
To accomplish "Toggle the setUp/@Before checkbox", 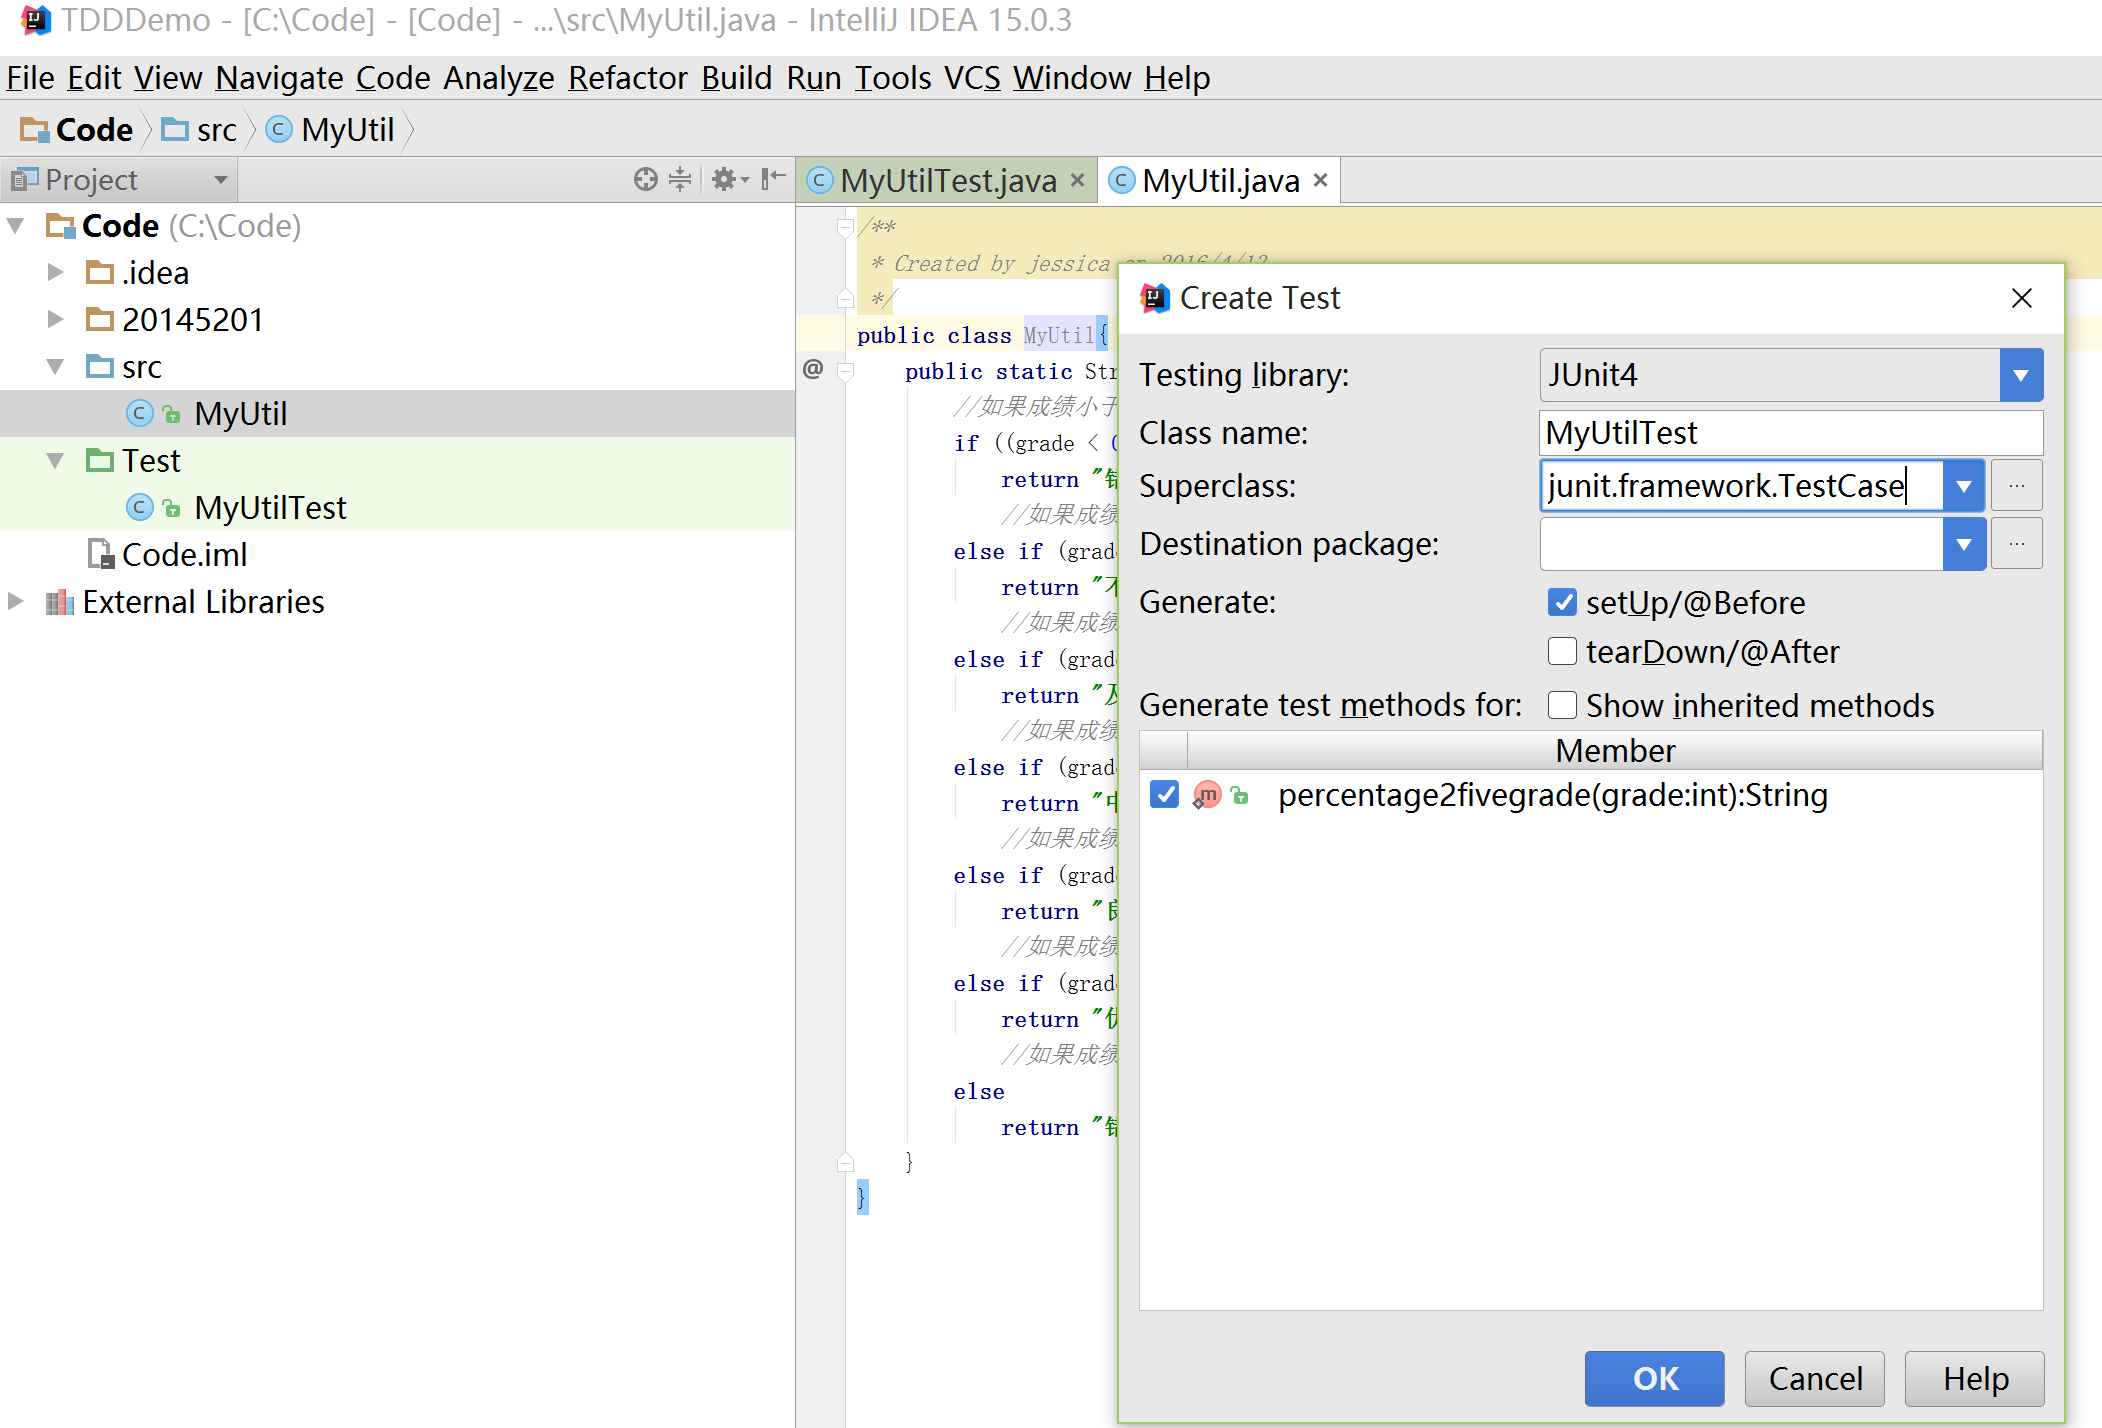I will point(1562,602).
